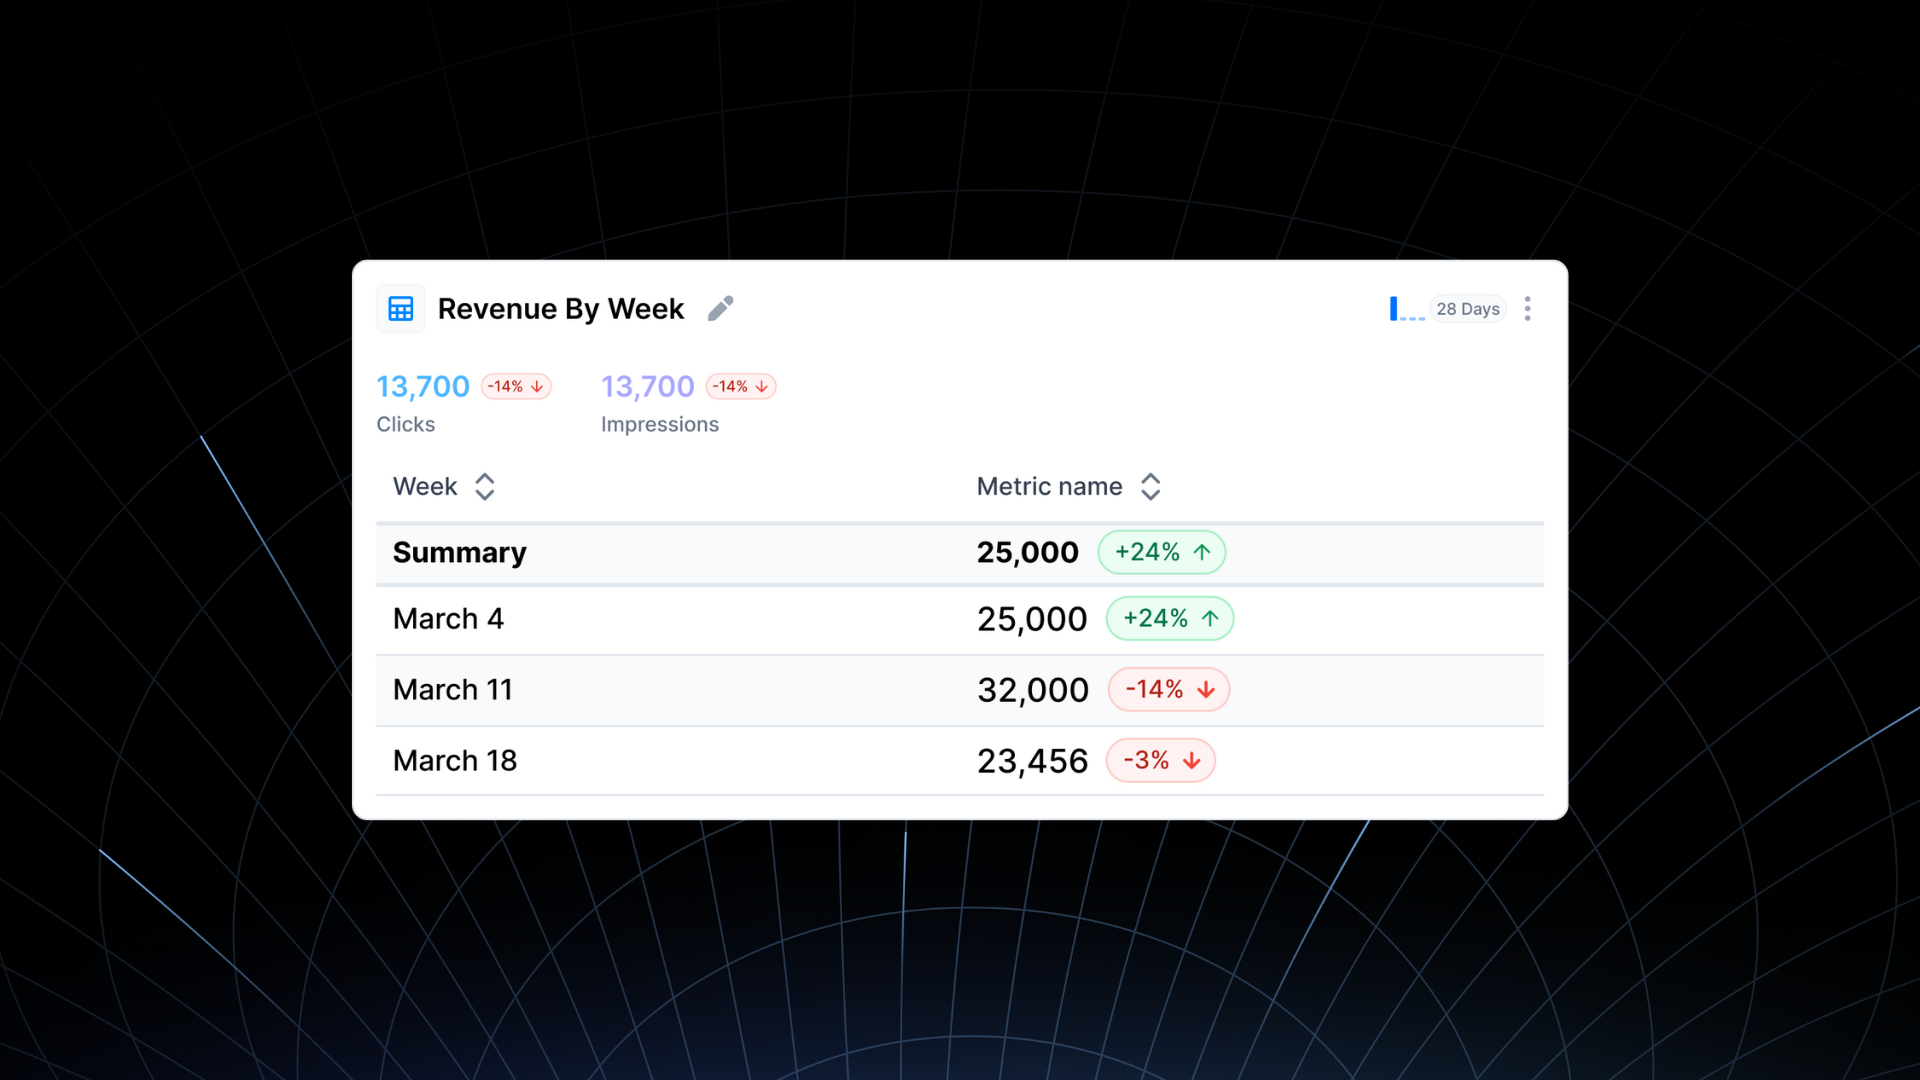
Task: Sort by Metric name column arrows
Action: [x=1151, y=487]
